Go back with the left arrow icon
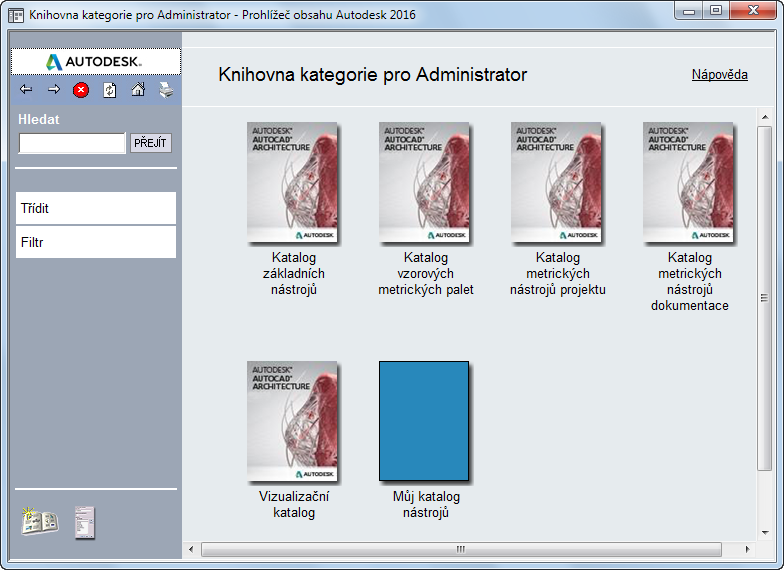This screenshot has width=784, height=570. [26, 90]
